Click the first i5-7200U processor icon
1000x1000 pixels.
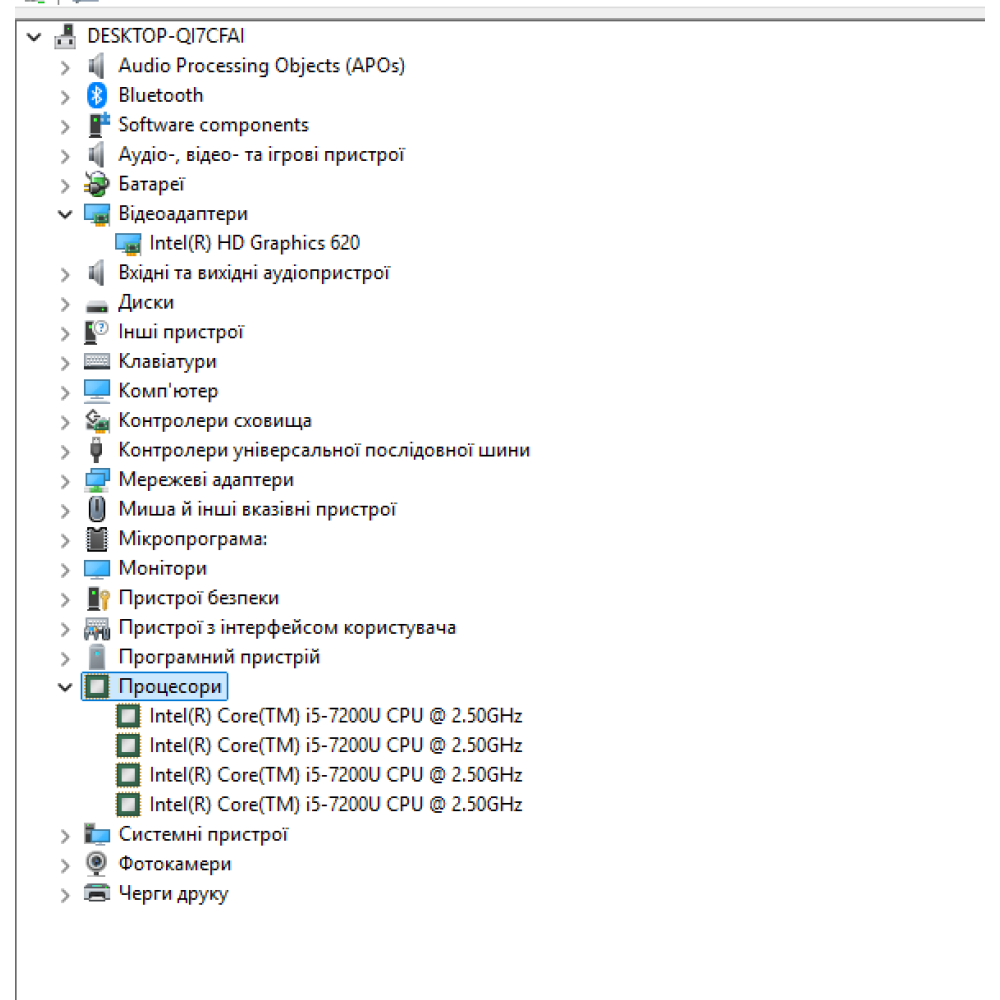(x=128, y=716)
